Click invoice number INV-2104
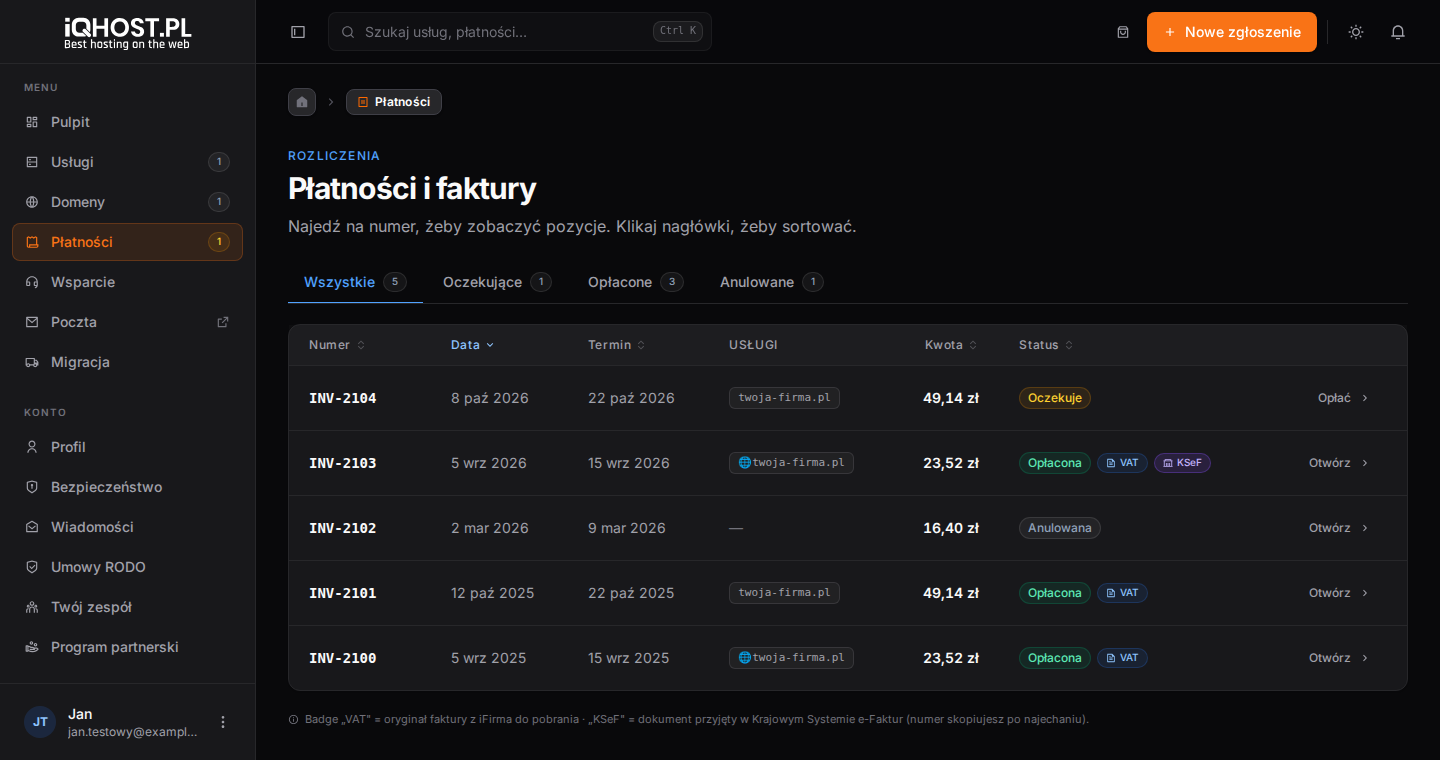 click(343, 398)
